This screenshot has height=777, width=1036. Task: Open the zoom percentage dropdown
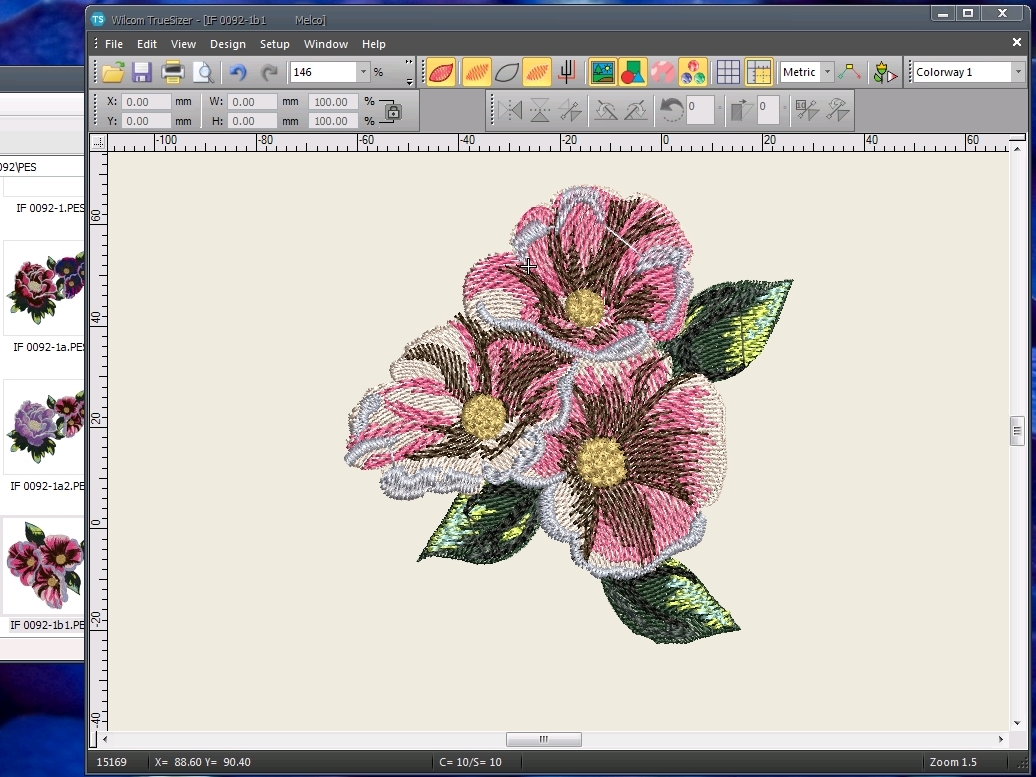coord(363,72)
